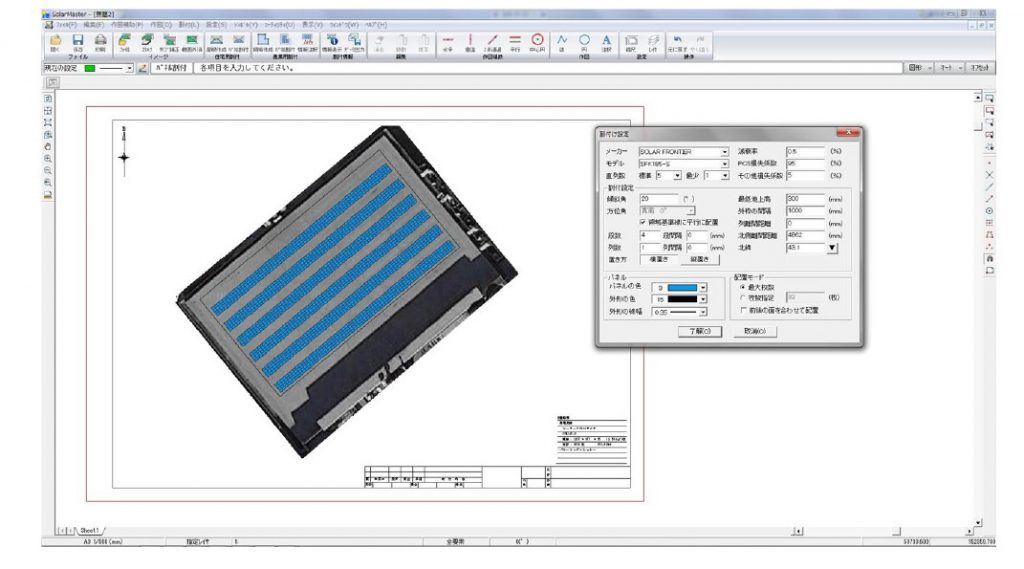Click the 段数 rows count field
This screenshot has width=1024, height=569.
(650, 235)
